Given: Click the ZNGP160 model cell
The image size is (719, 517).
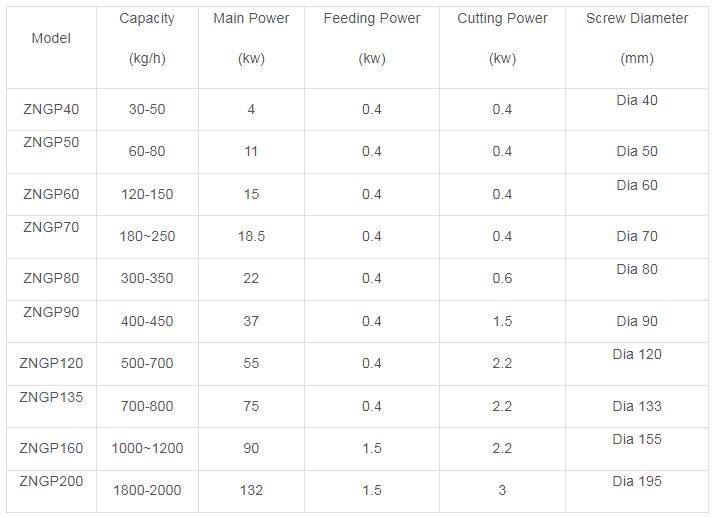Looking at the screenshot, I should [51, 448].
